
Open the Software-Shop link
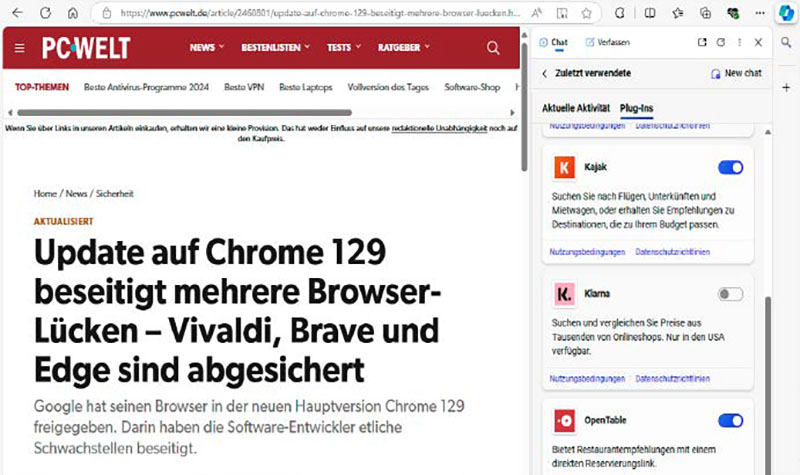[x=472, y=87]
